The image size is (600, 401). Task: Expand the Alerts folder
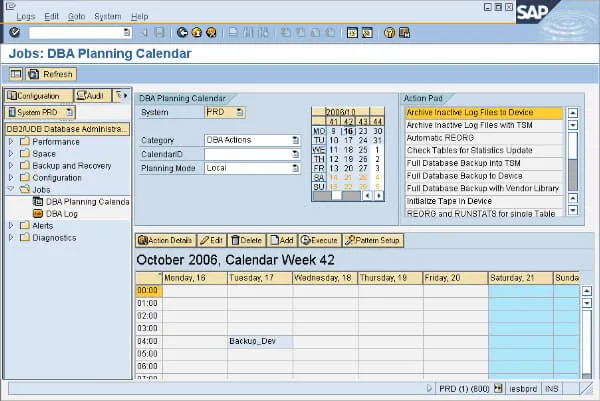pos(11,225)
